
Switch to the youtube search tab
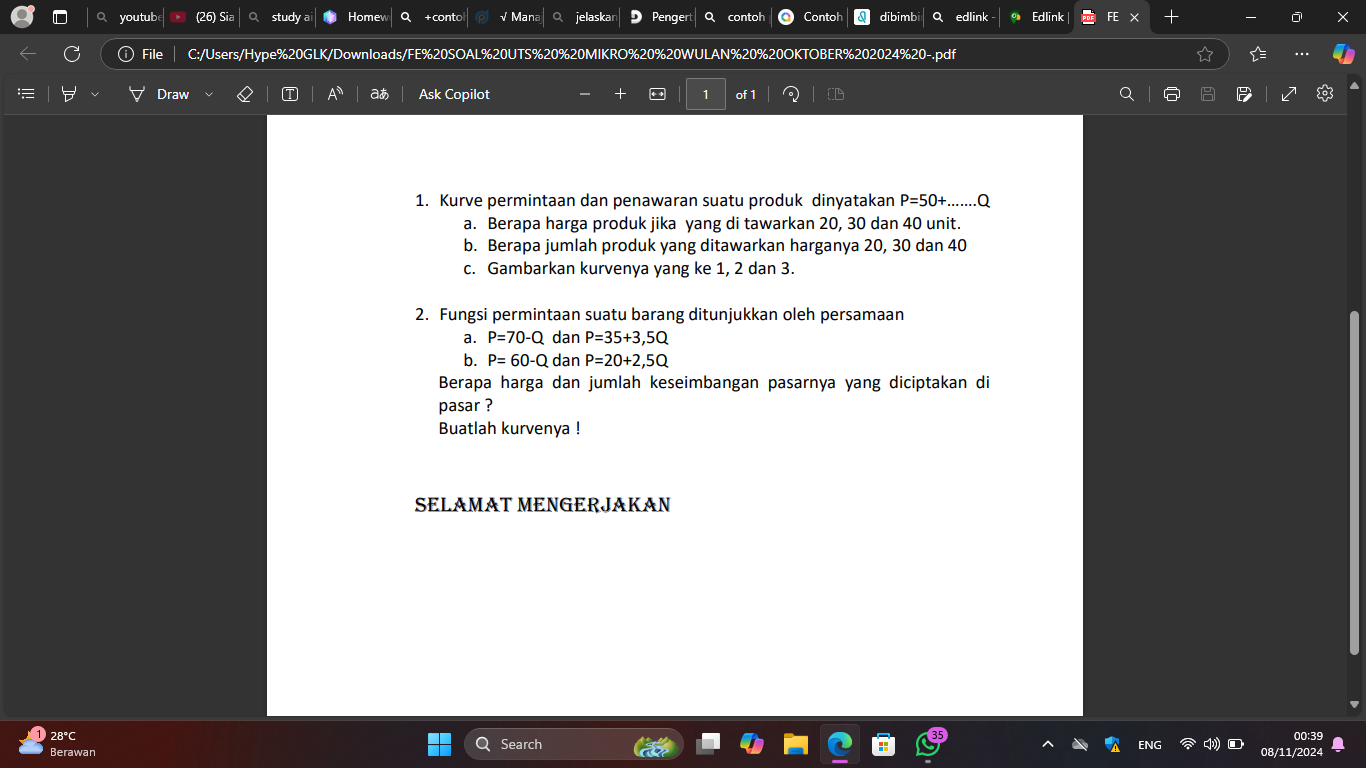[x=126, y=17]
